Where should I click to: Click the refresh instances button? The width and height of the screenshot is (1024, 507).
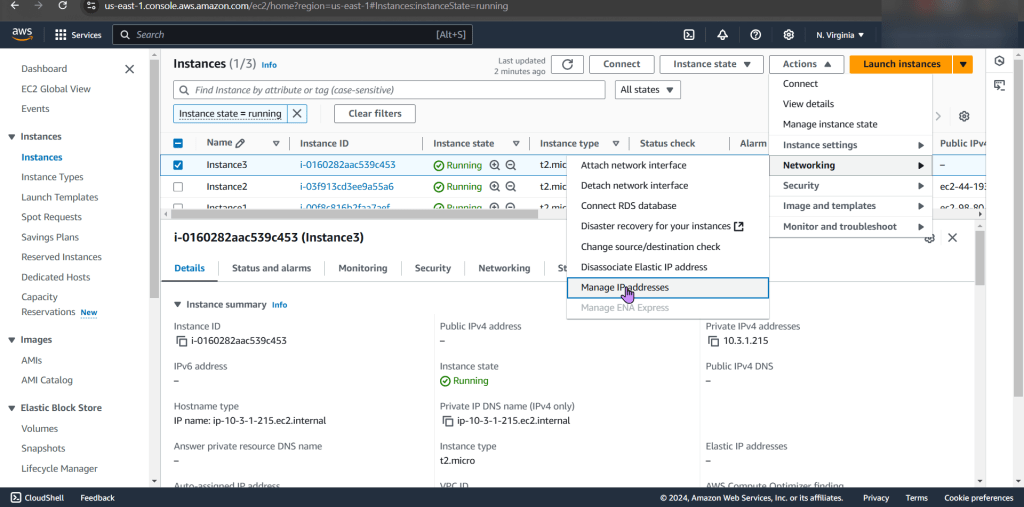(x=567, y=64)
